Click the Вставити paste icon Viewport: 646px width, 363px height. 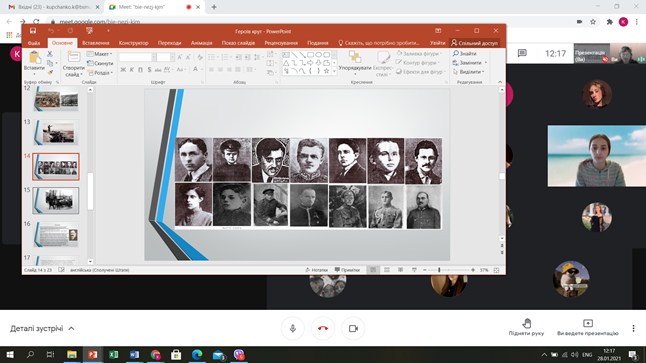tap(34, 58)
